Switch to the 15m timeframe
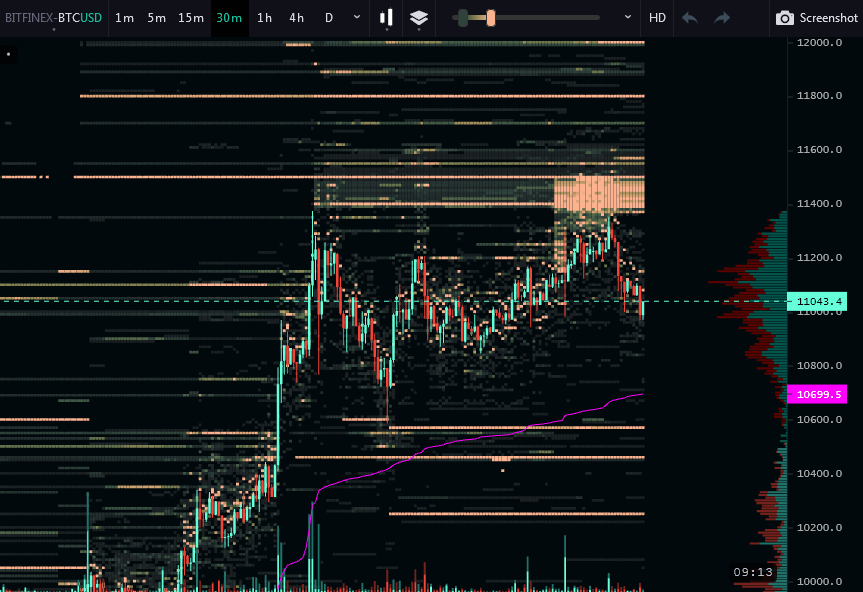 tap(191, 18)
